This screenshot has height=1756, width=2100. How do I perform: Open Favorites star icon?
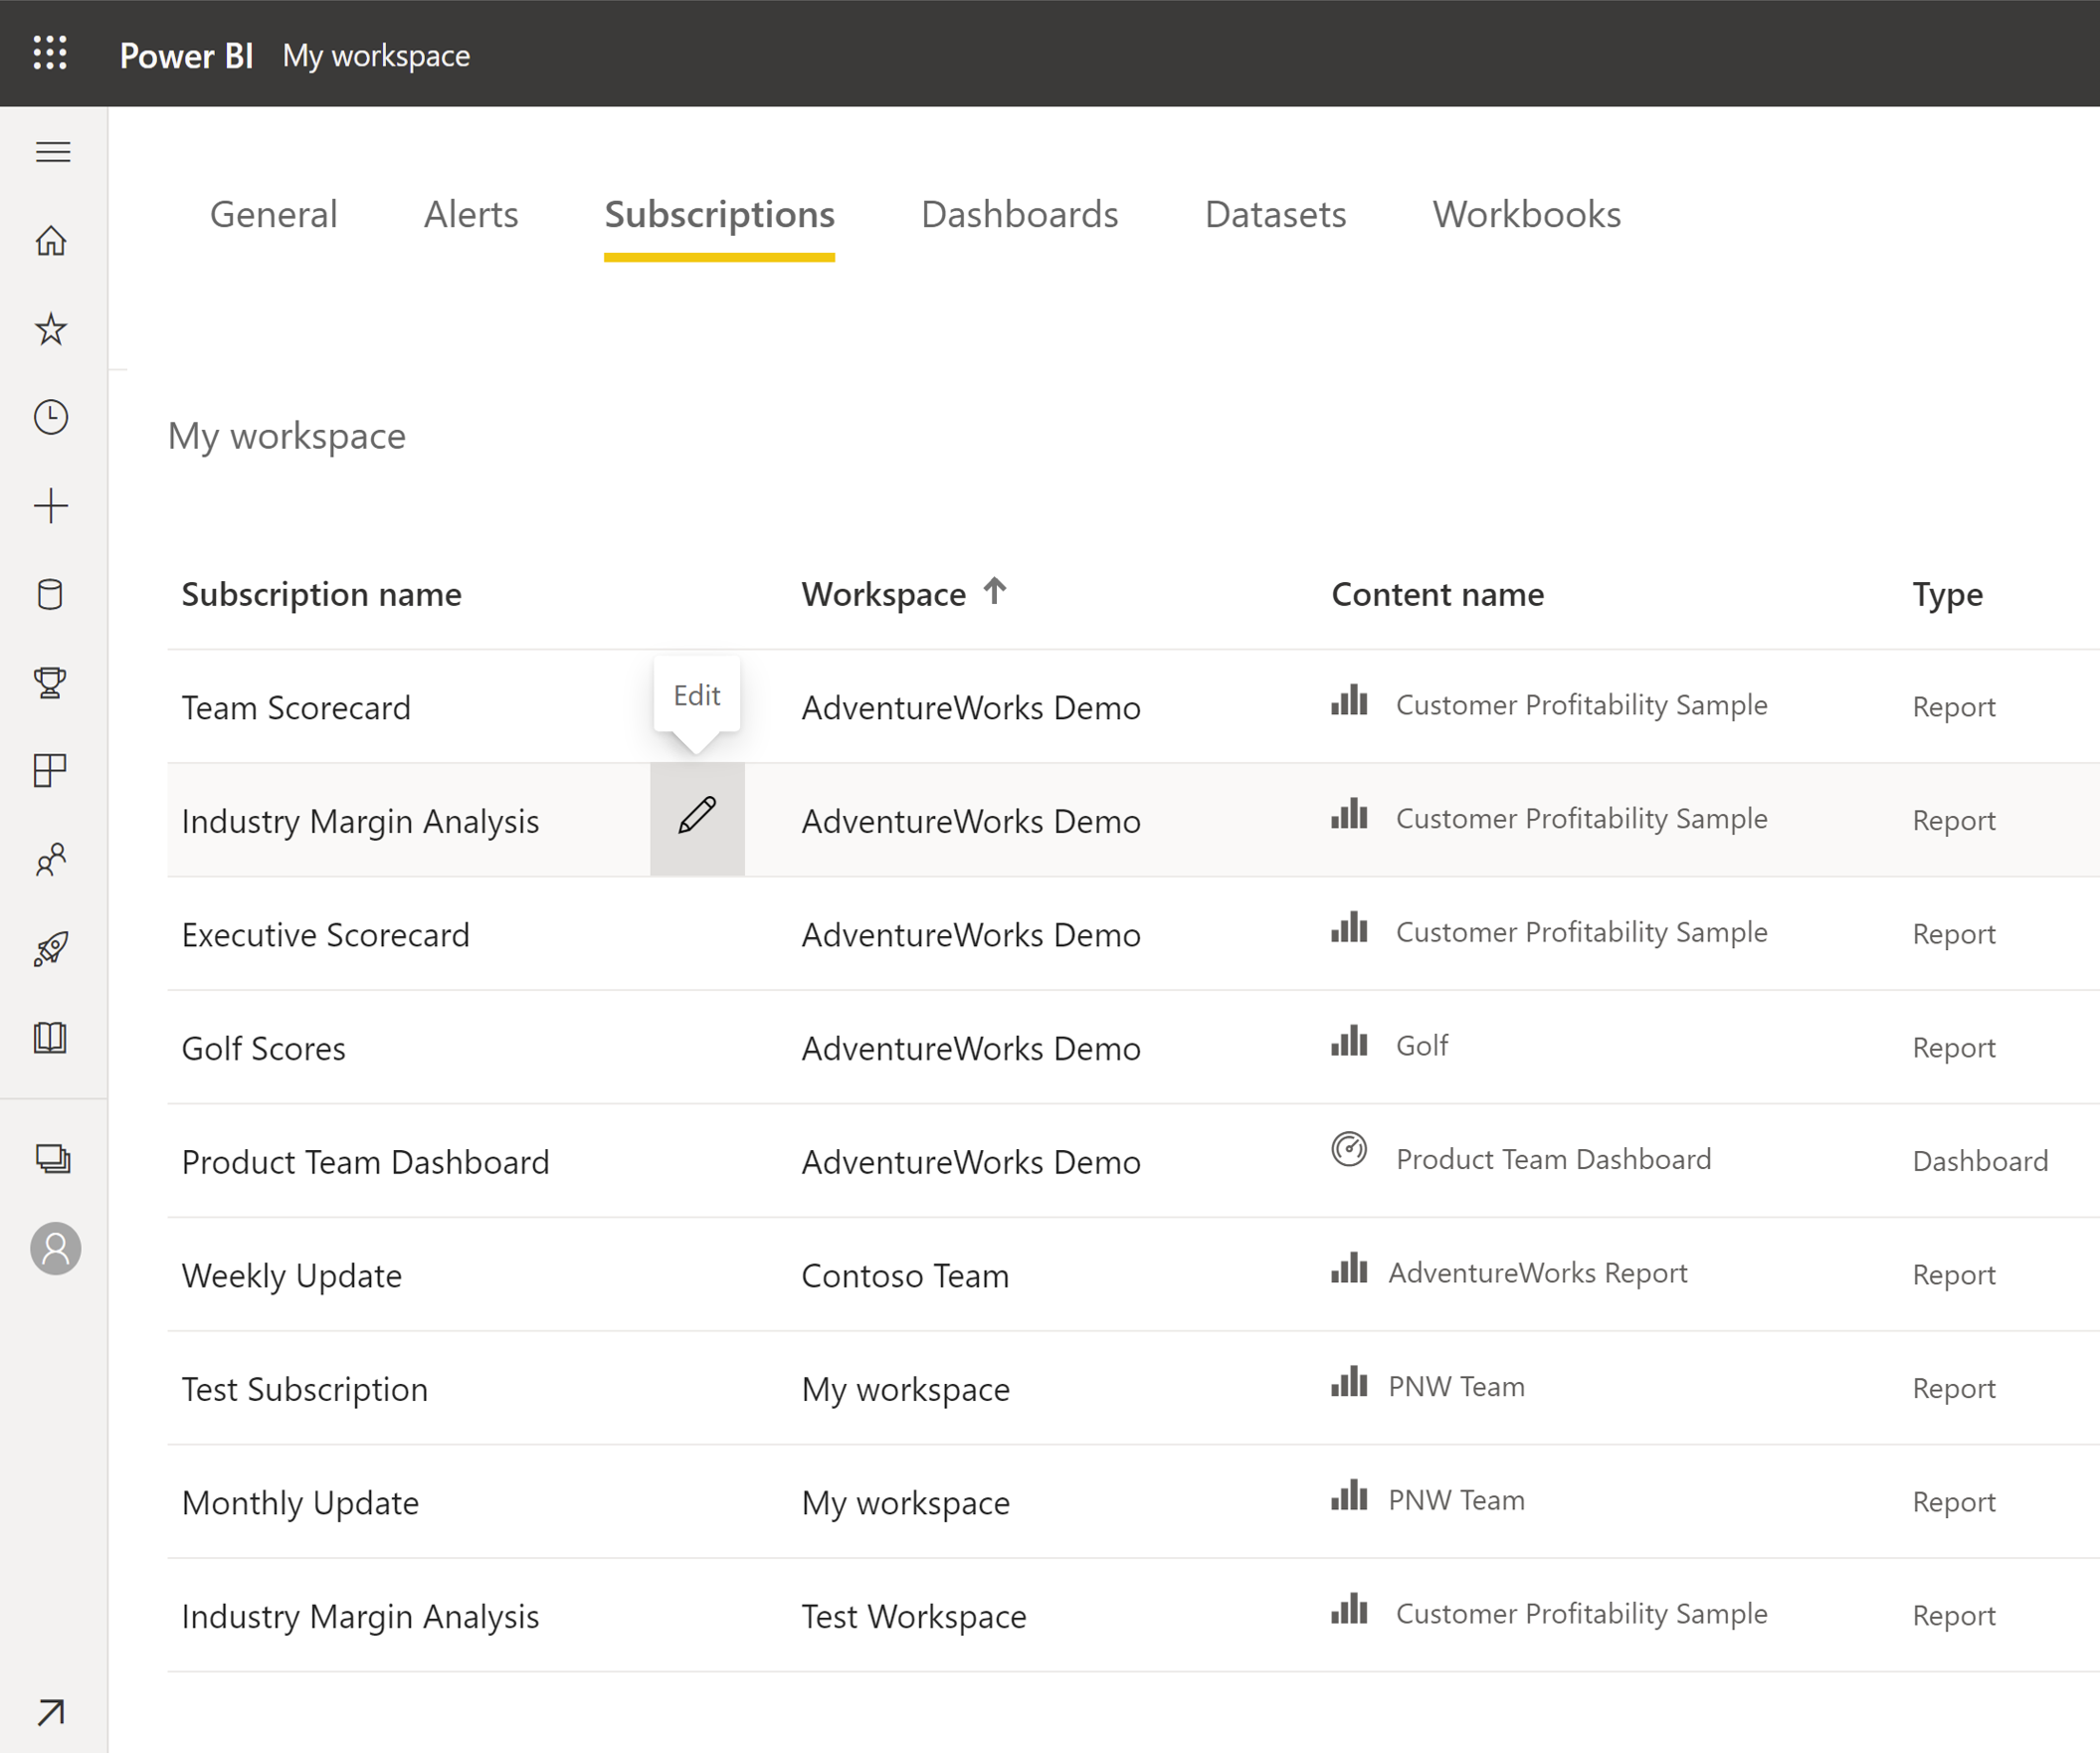point(51,329)
